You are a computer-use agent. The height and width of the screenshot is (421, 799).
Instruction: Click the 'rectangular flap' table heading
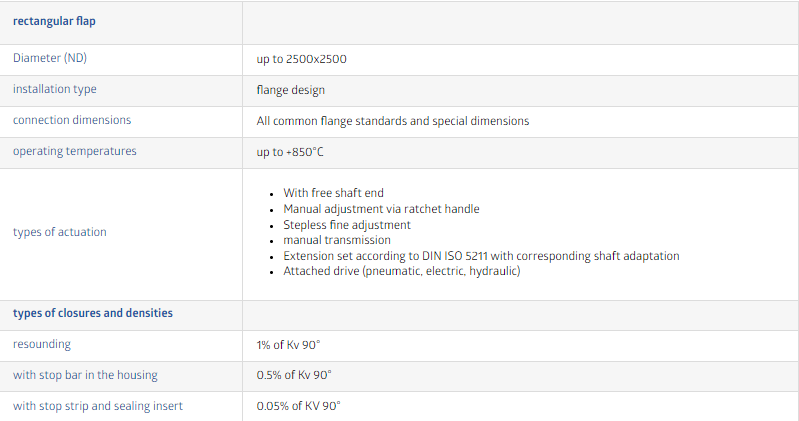click(54, 21)
